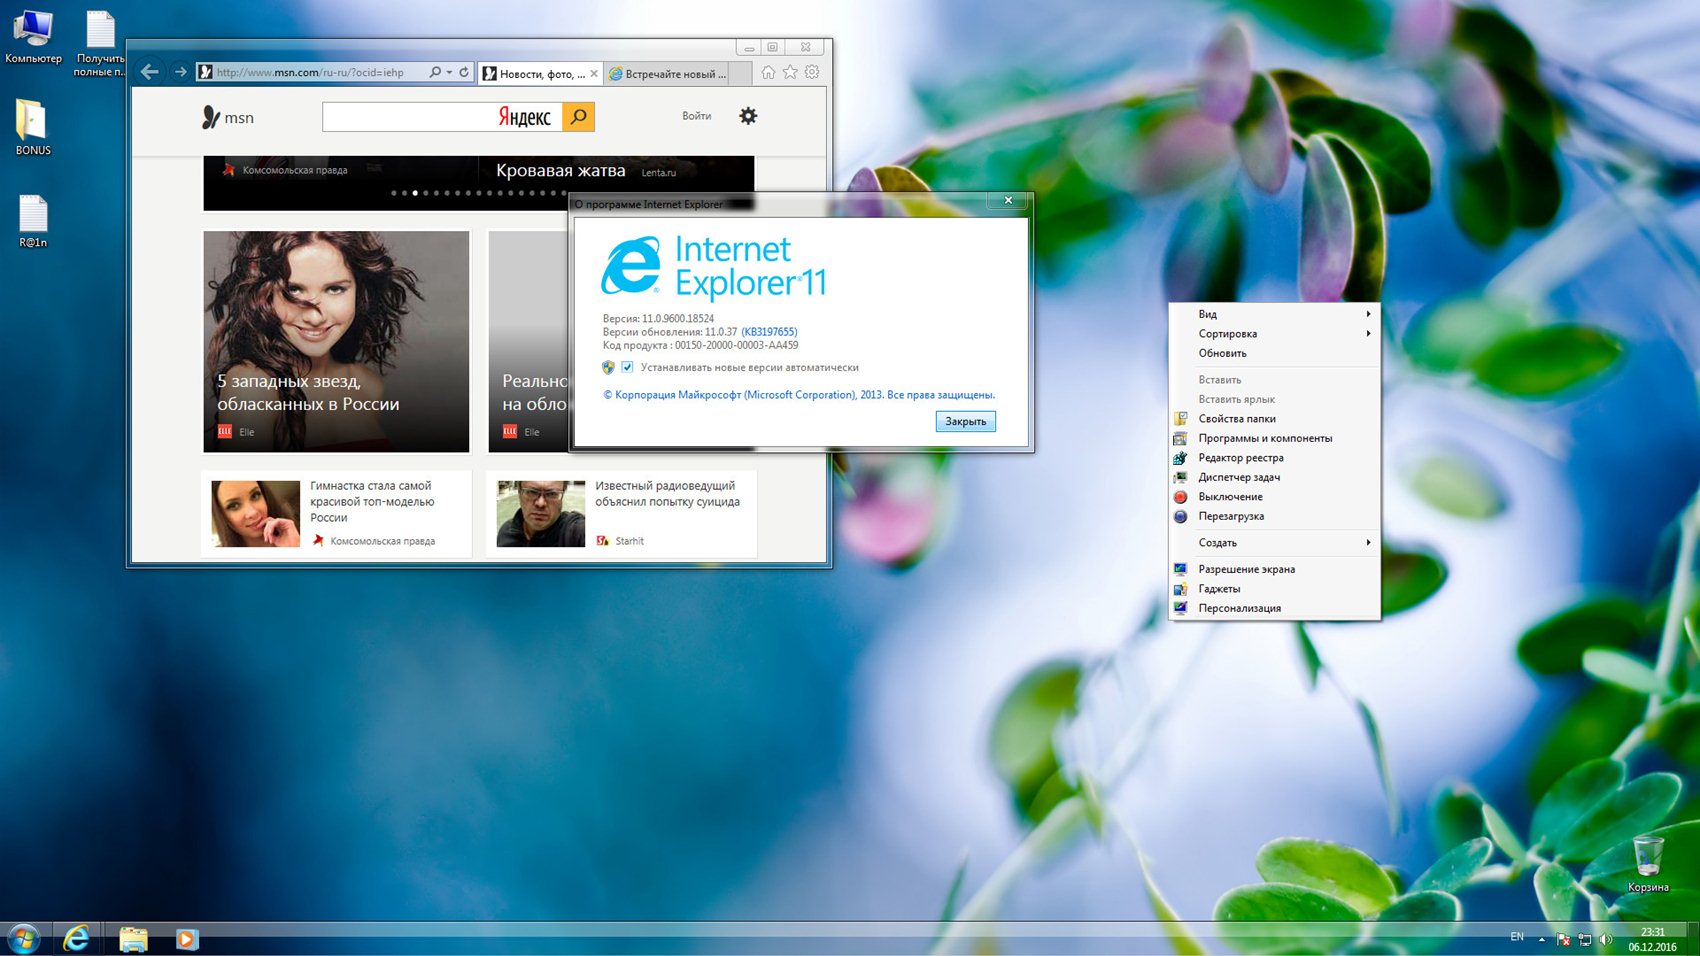Click the network tray icon
The image size is (1700, 956).
click(1585, 939)
